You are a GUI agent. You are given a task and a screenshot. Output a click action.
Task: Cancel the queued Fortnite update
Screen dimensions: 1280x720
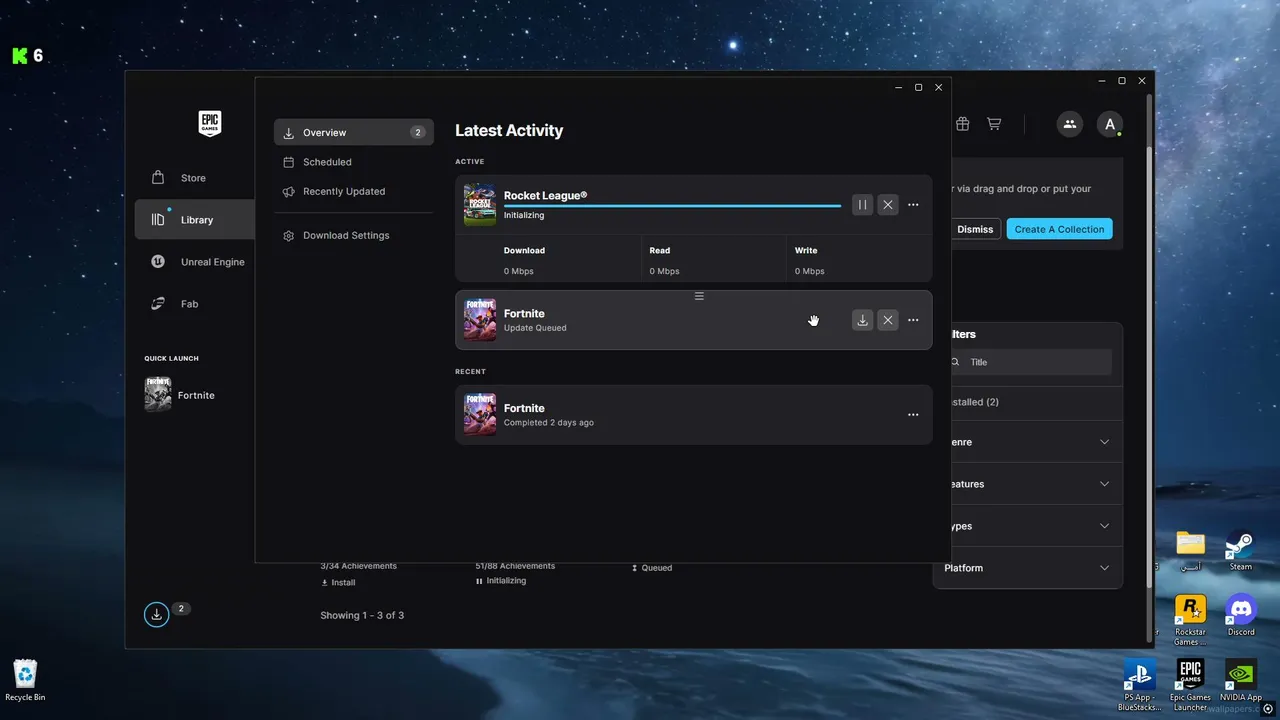pyautogui.click(x=888, y=320)
